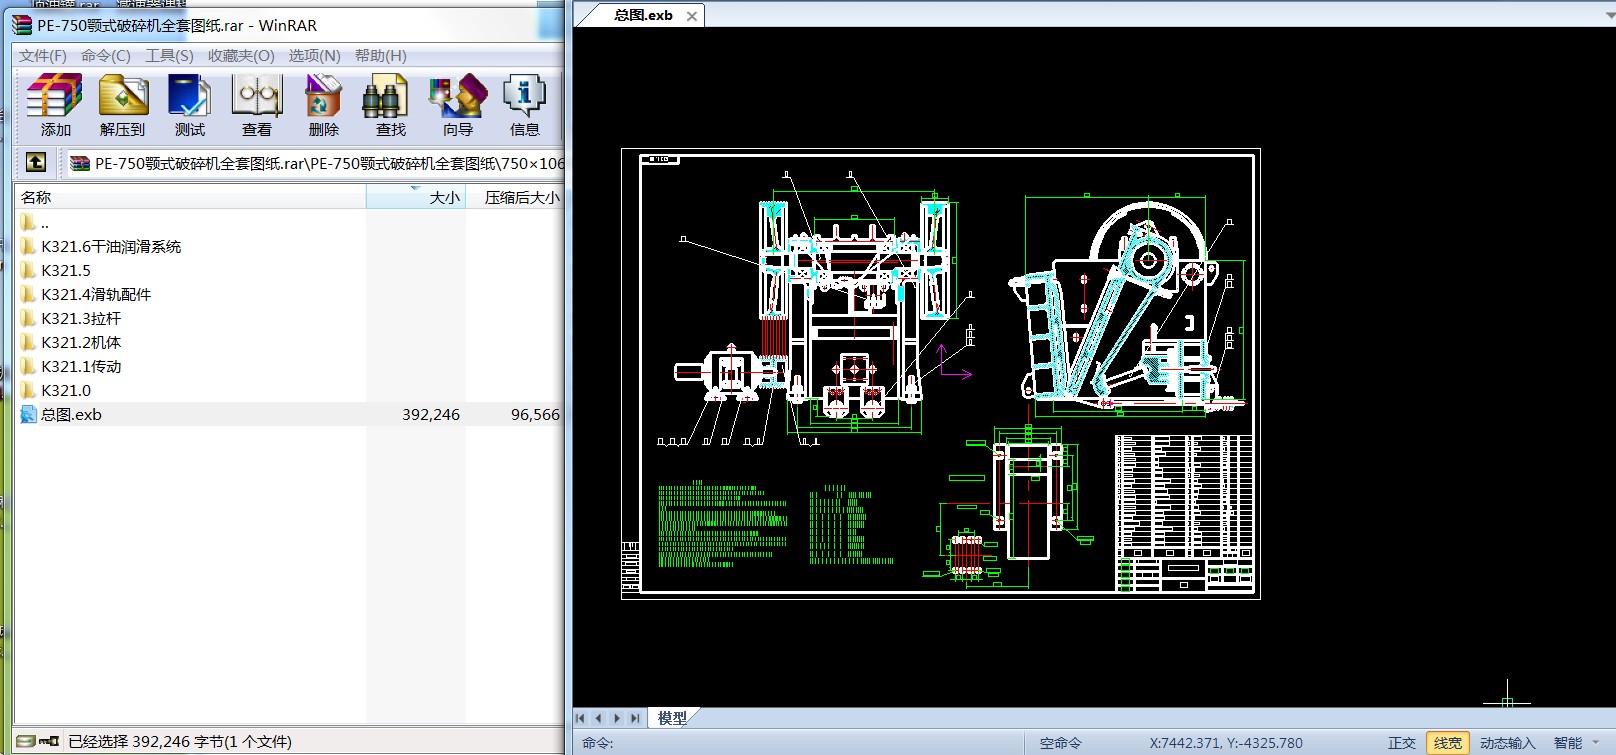1616x755 pixels.
Task: Toggle 正交 (Ortho) mode in status bar
Action: point(1402,743)
